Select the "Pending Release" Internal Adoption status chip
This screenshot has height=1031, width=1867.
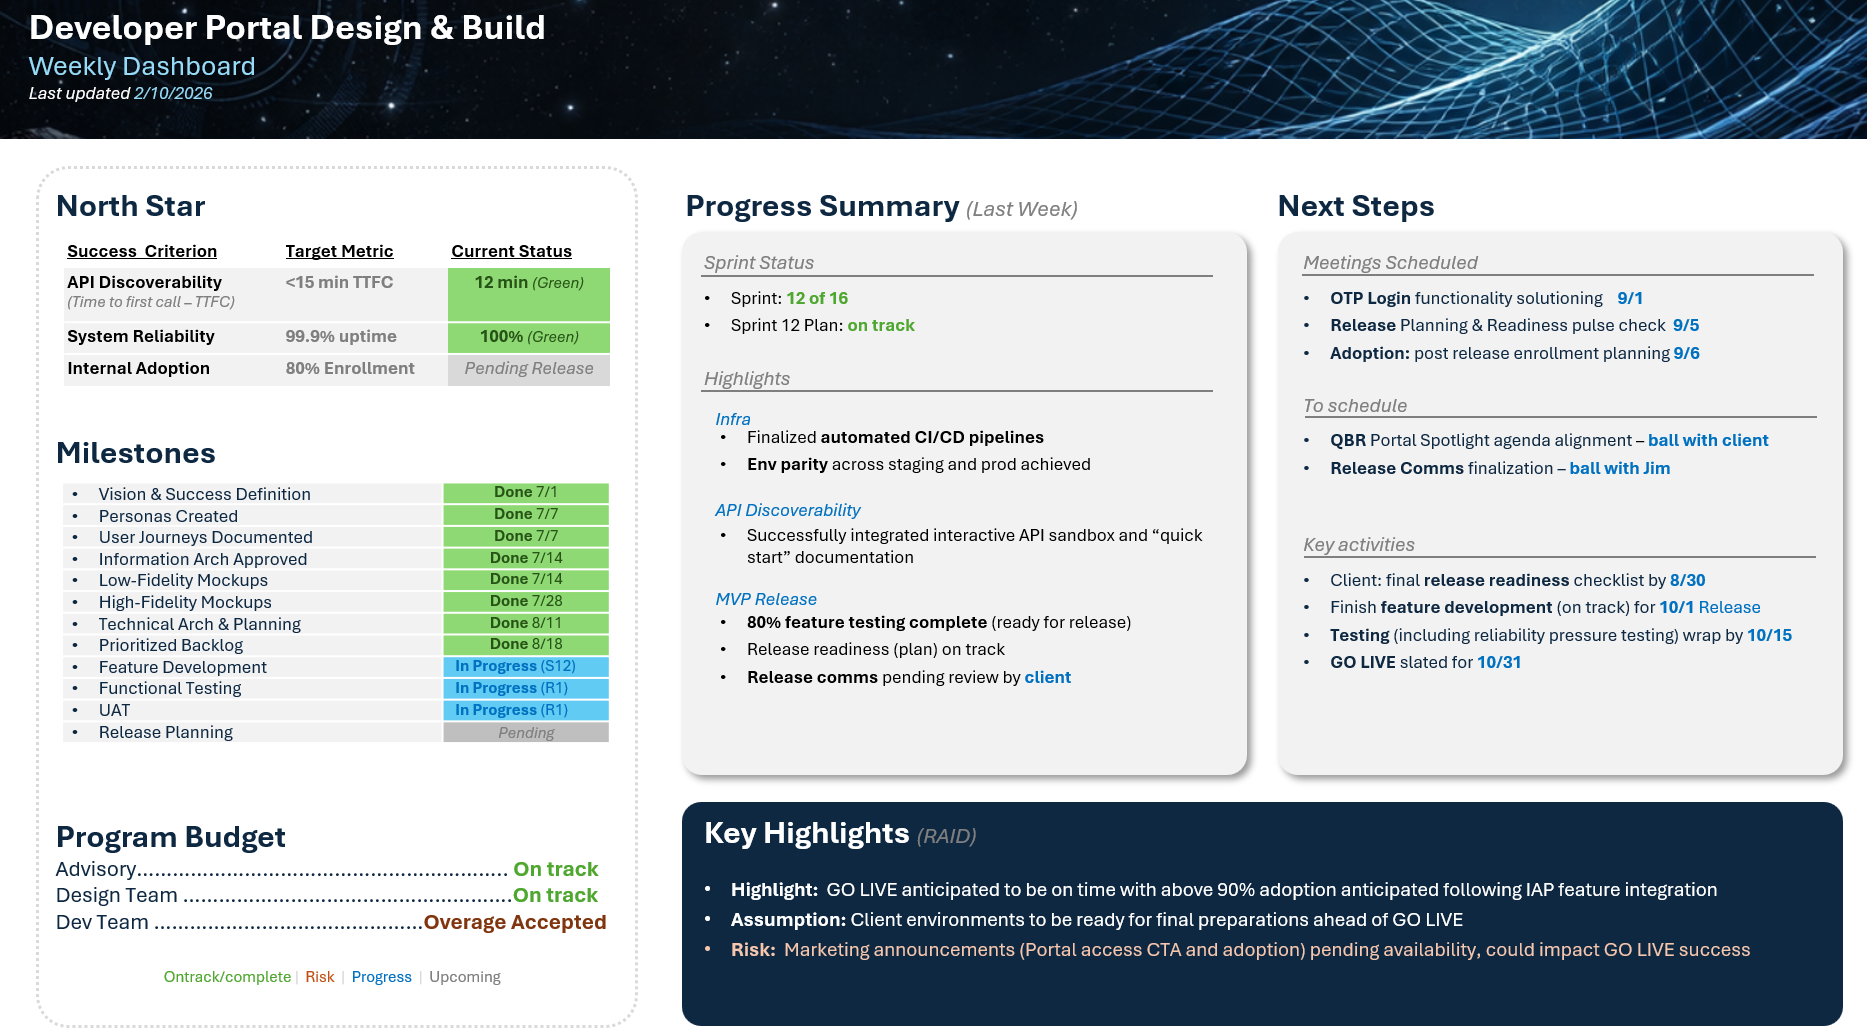tap(528, 369)
